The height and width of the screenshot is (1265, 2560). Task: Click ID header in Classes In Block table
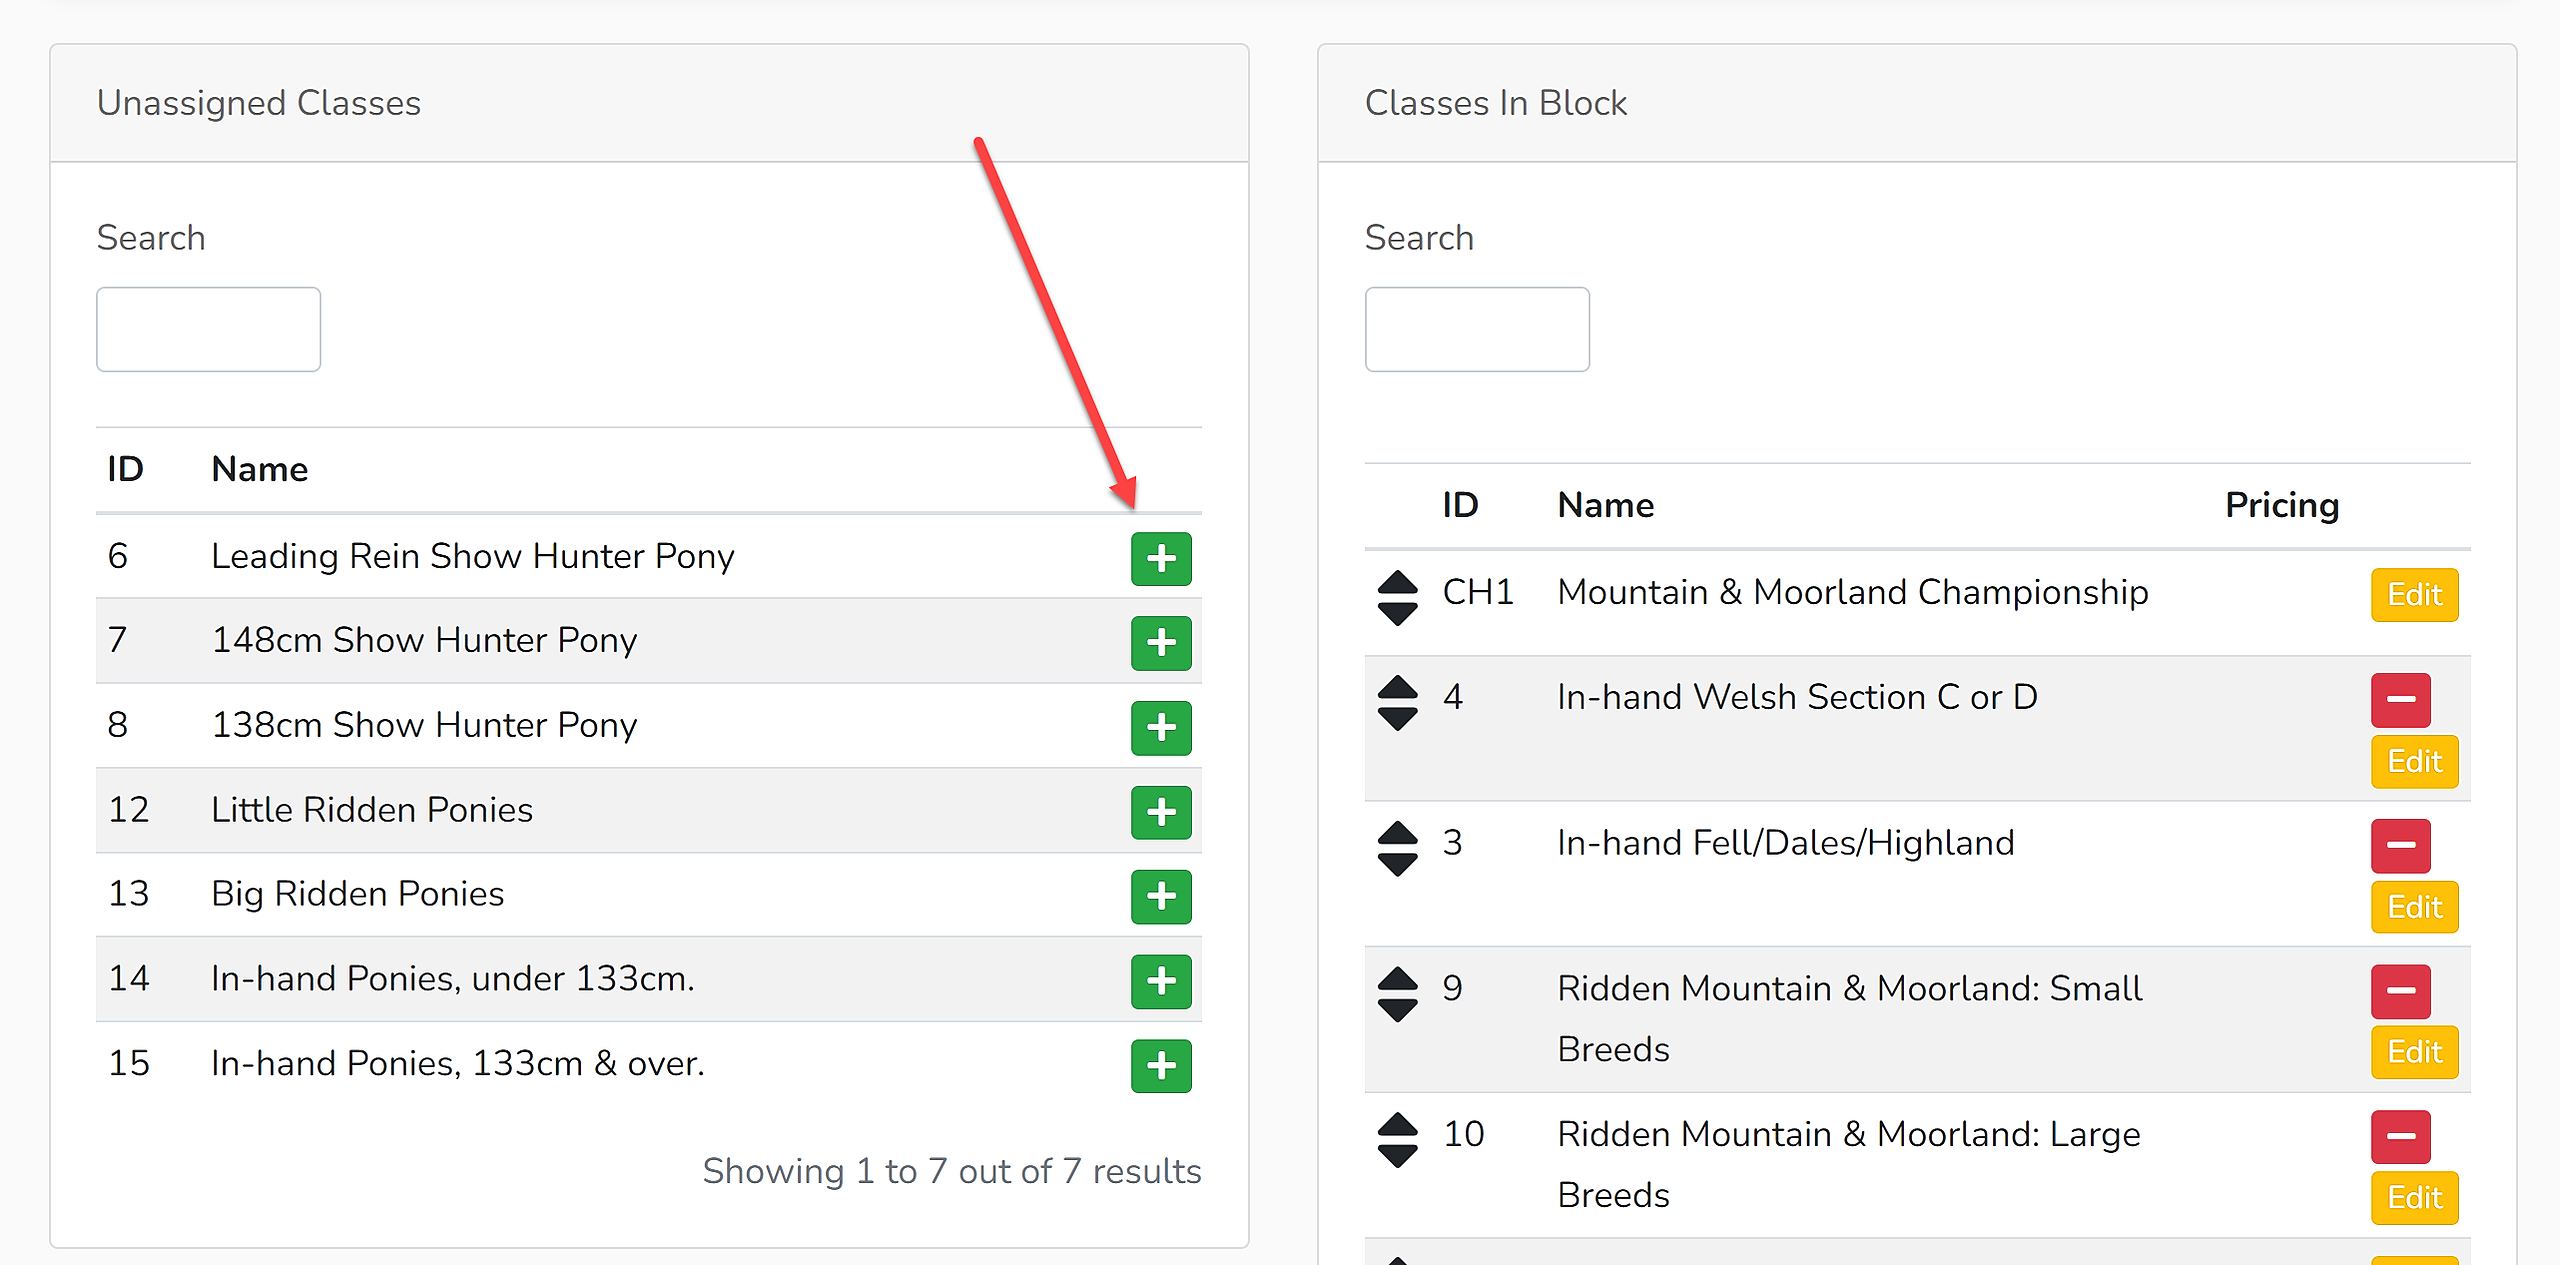point(1460,505)
